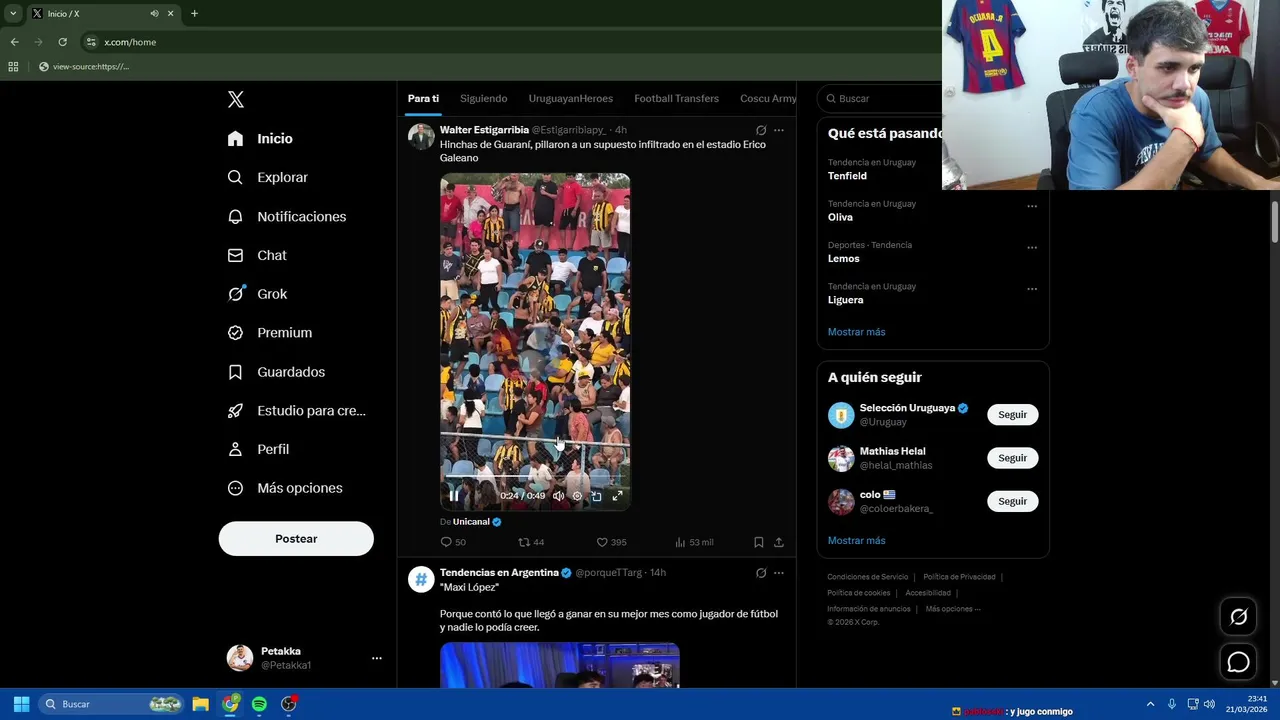Repost Walter Estigarribia's post
The image size is (1280, 720).
click(530, 542)
